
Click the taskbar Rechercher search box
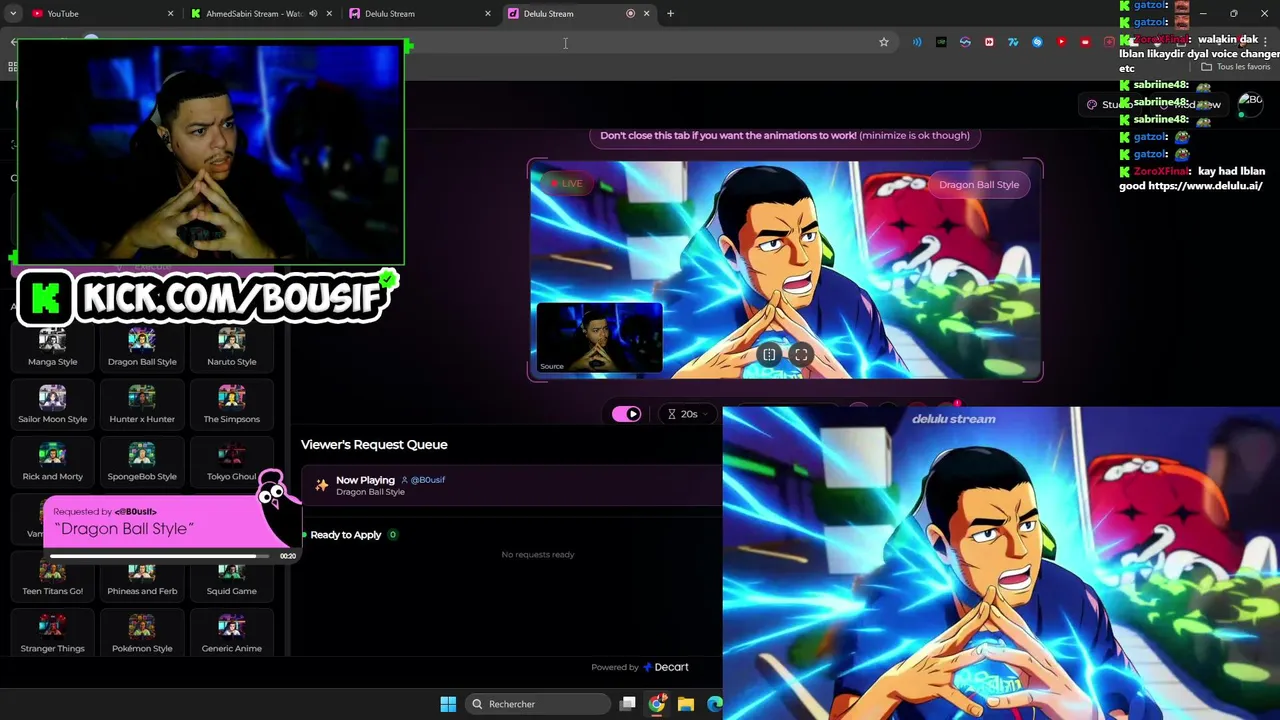[538, 704]
